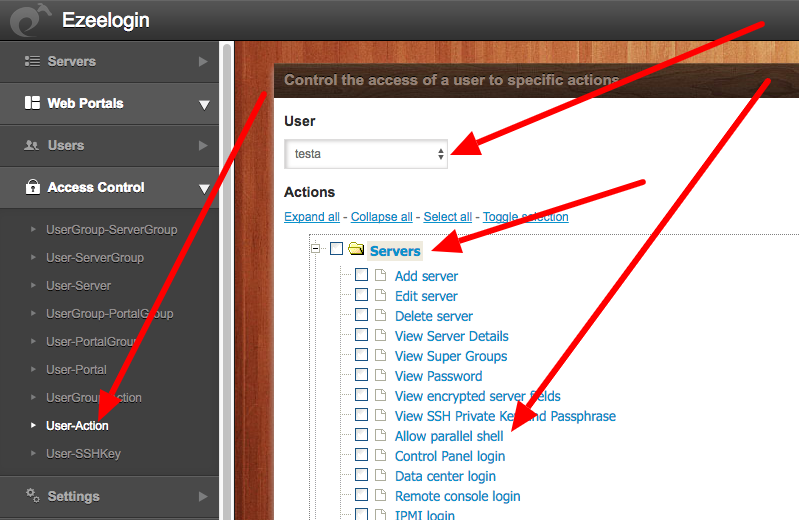Click document icon beside Allow parallel shell

(380, 435)
